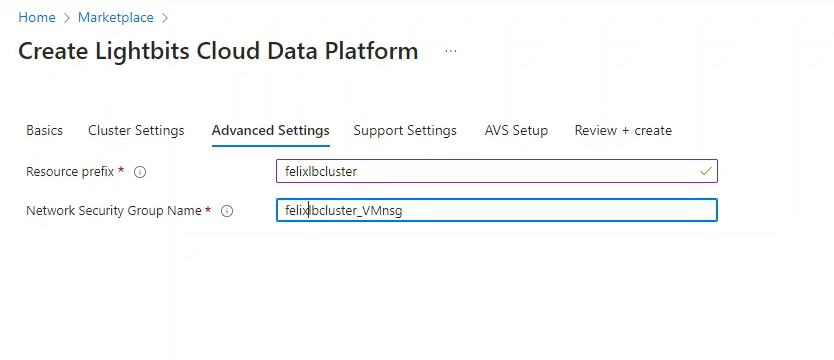This screenshot has width=834, height=360.
Task: Click the green validation checkmark
Action: click(705, 171)
